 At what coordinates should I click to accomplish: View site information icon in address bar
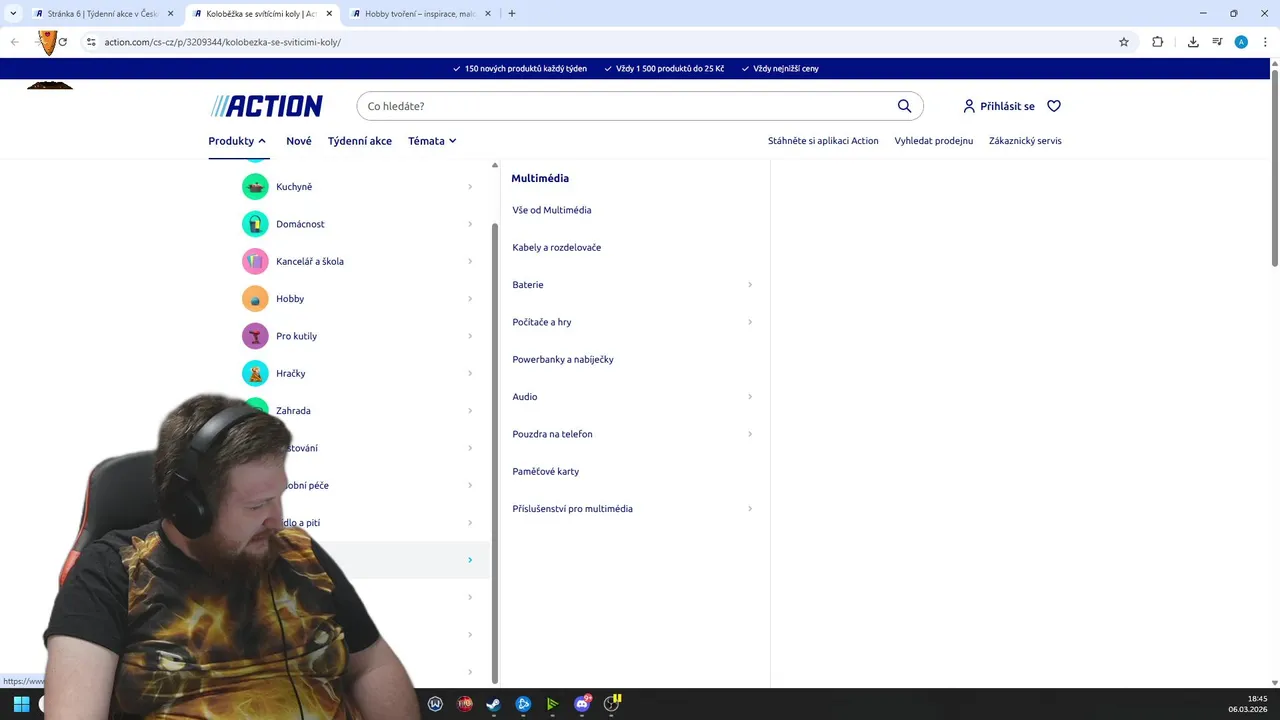[x=91, y=42]
